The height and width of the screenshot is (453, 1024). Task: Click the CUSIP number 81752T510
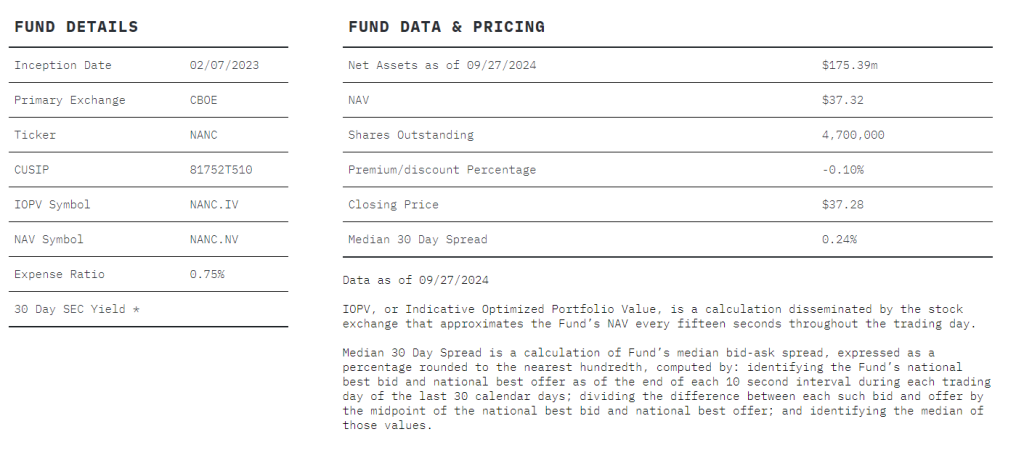click(x=221, y=170)
